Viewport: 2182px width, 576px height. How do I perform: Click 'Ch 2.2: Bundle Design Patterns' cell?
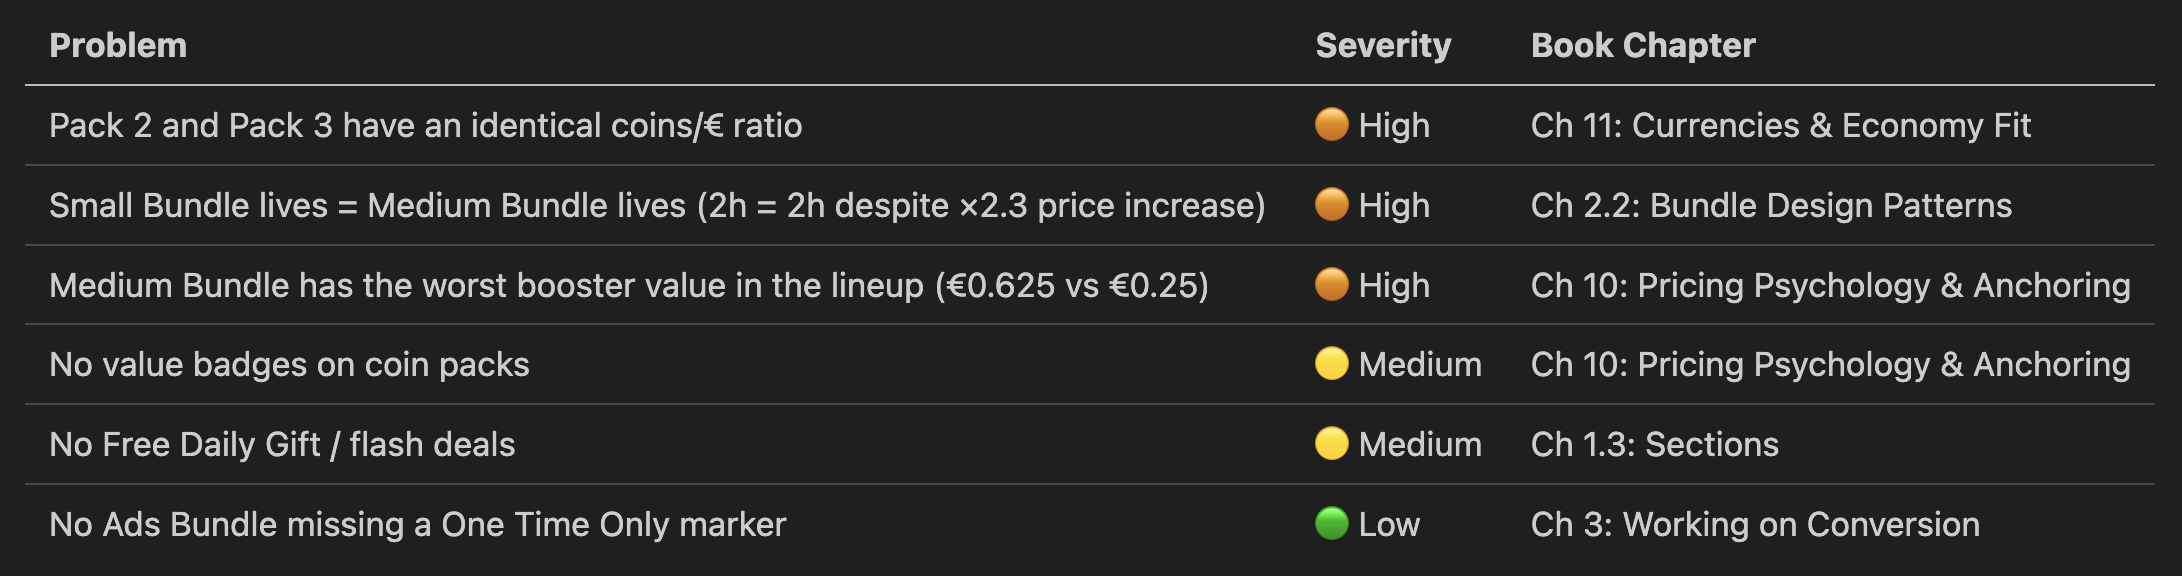(x=1771, y=205)
